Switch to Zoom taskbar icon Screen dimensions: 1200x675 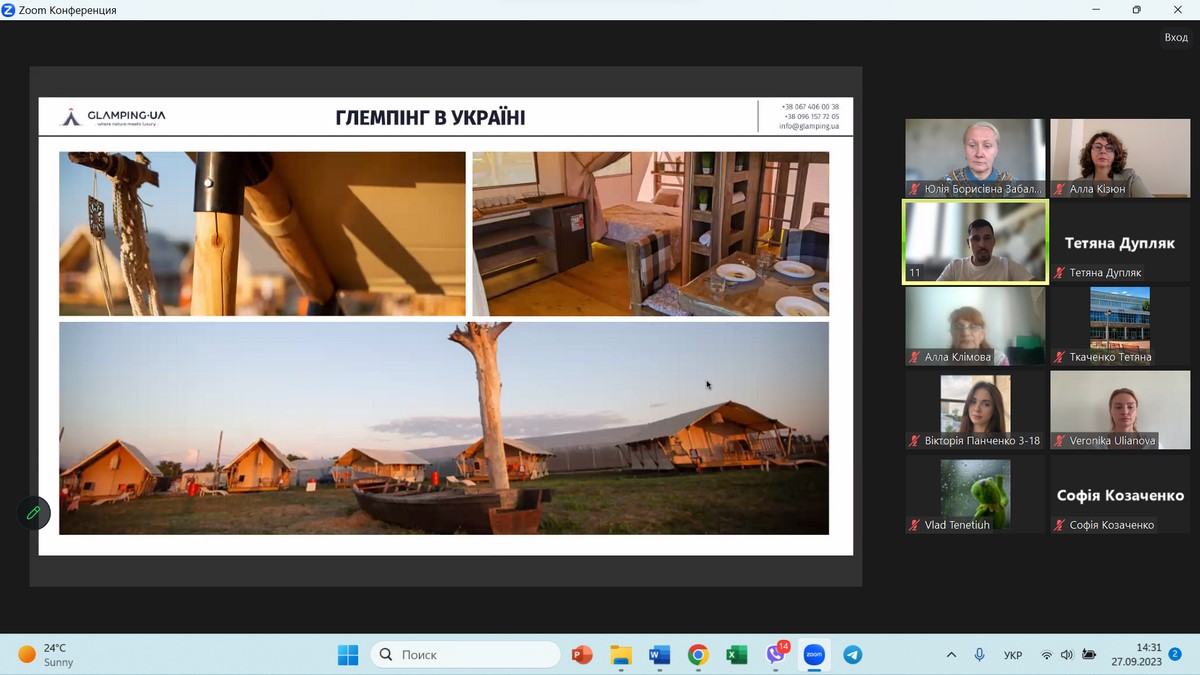point(814,655)
